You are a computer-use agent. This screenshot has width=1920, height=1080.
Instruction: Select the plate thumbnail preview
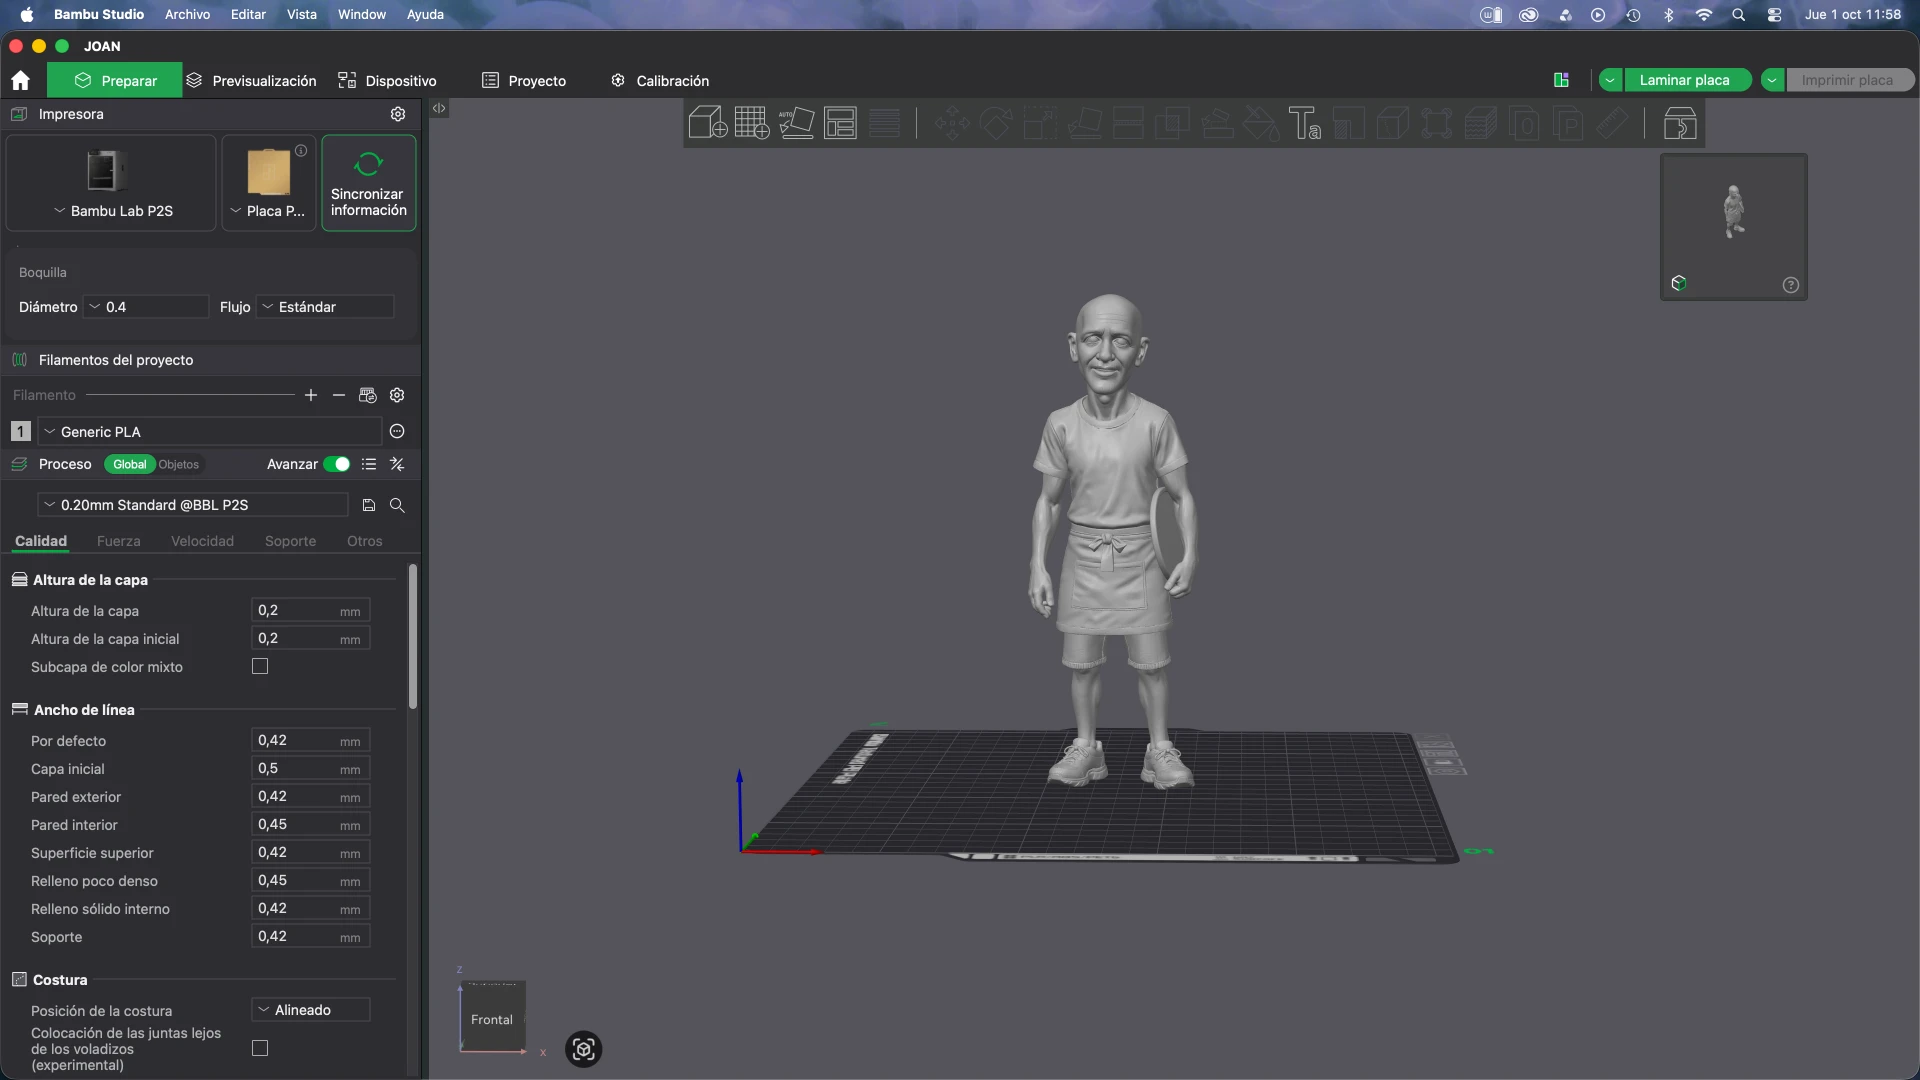[x=1734, y=227]
